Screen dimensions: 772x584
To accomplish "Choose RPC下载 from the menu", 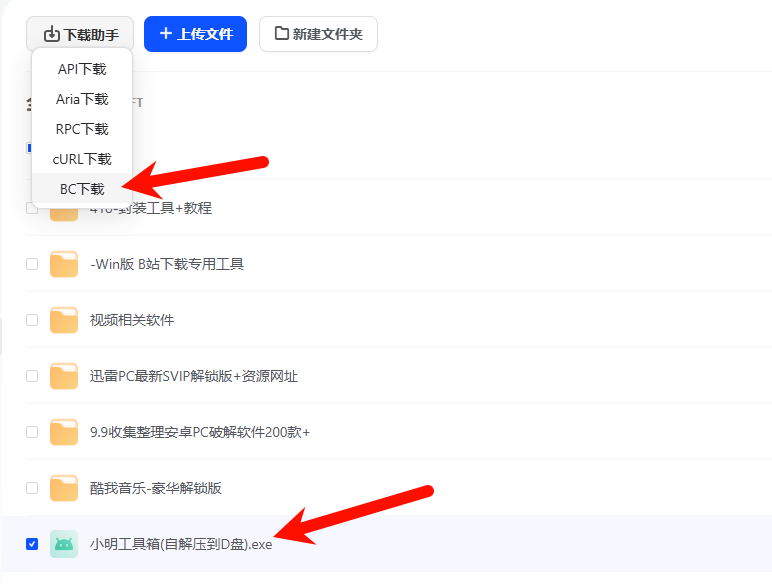I will (82, 129).
